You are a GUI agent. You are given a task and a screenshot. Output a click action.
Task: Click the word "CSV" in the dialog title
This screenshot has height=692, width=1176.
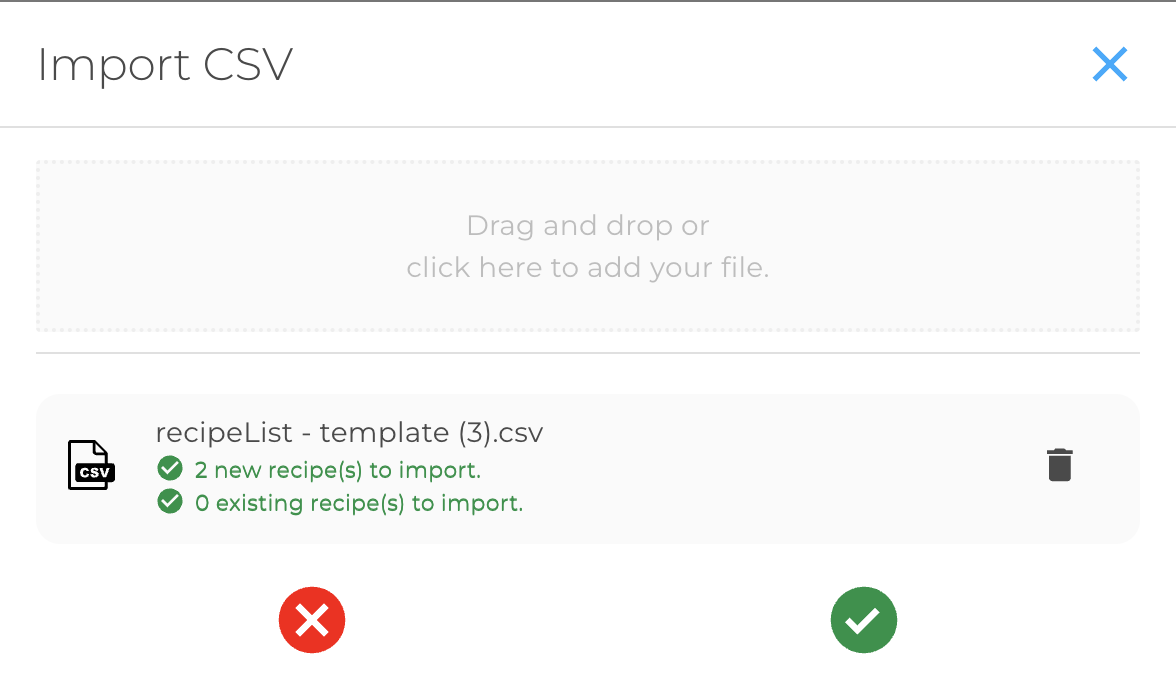248,65
